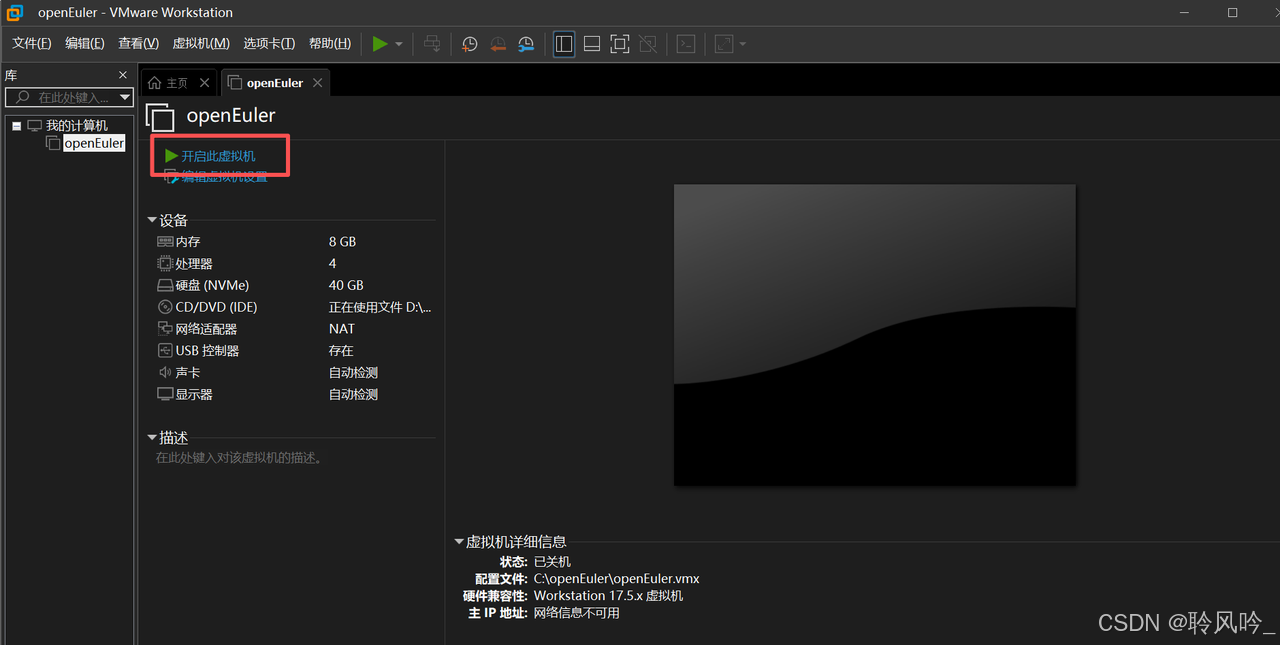Viewport: 1280px width, 645px height.
Task: Open the 查看(V) menu
Action: [138, 44]
